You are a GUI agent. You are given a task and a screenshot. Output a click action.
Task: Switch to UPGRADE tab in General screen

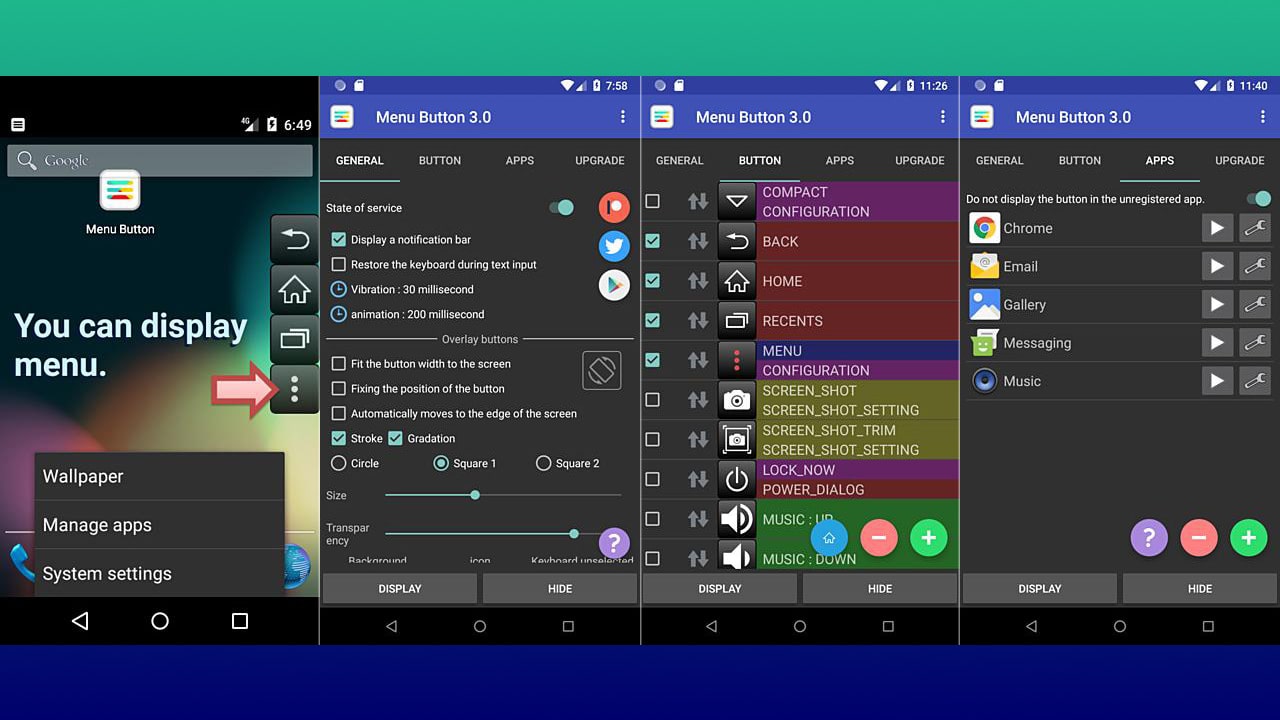pos(600,160)
